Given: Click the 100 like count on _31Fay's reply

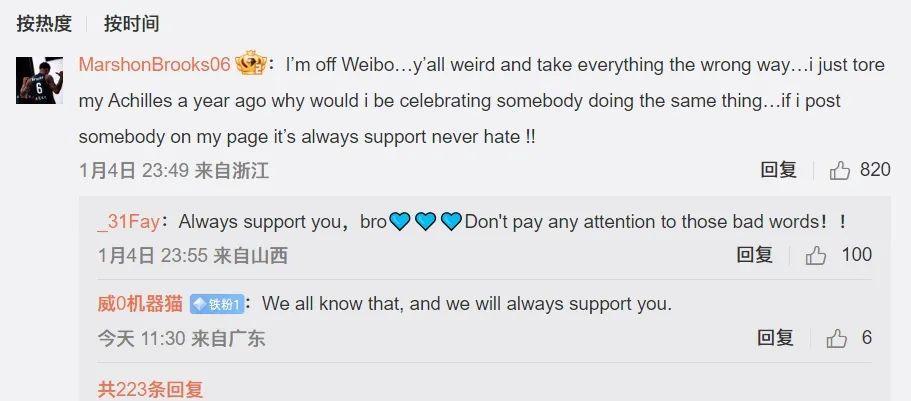Looking at the screenshot, I should 856,255.
